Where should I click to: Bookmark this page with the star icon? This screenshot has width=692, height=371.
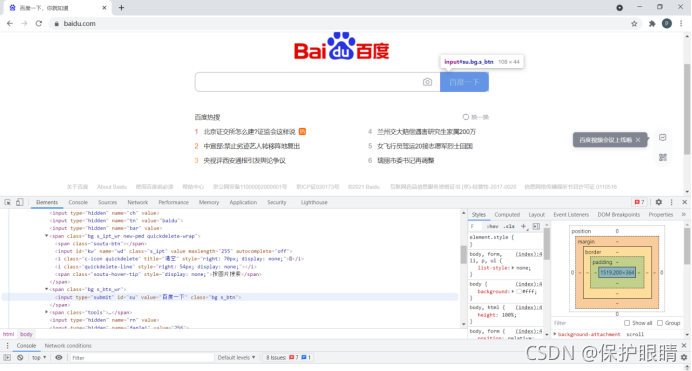[x=634, y=24]
